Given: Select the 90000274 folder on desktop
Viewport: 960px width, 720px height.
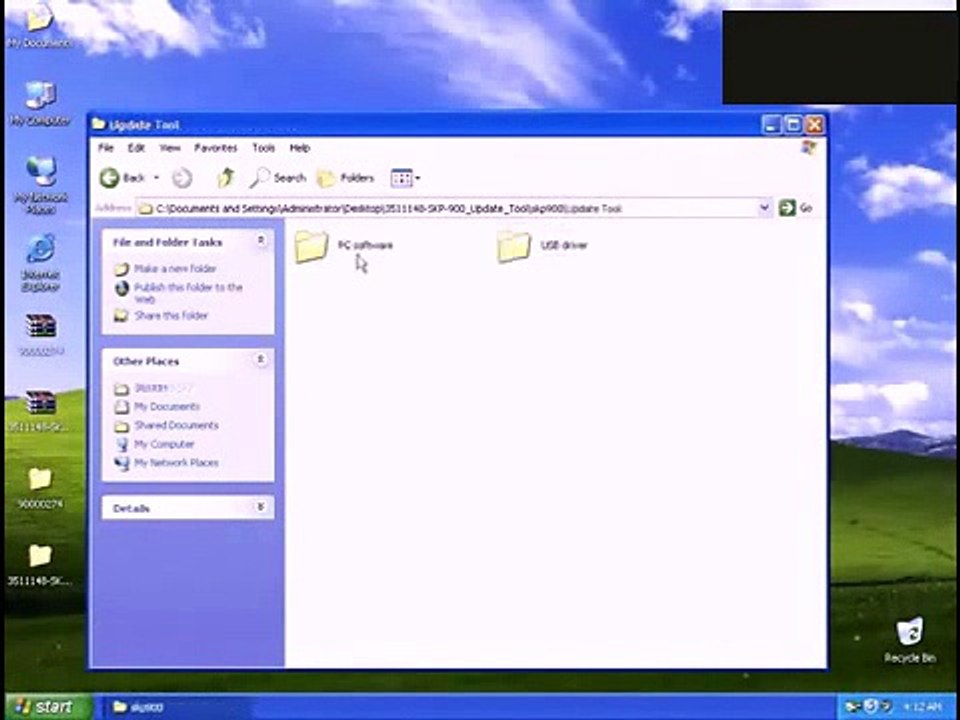Looking at the screenshot, I should point(40,488).
